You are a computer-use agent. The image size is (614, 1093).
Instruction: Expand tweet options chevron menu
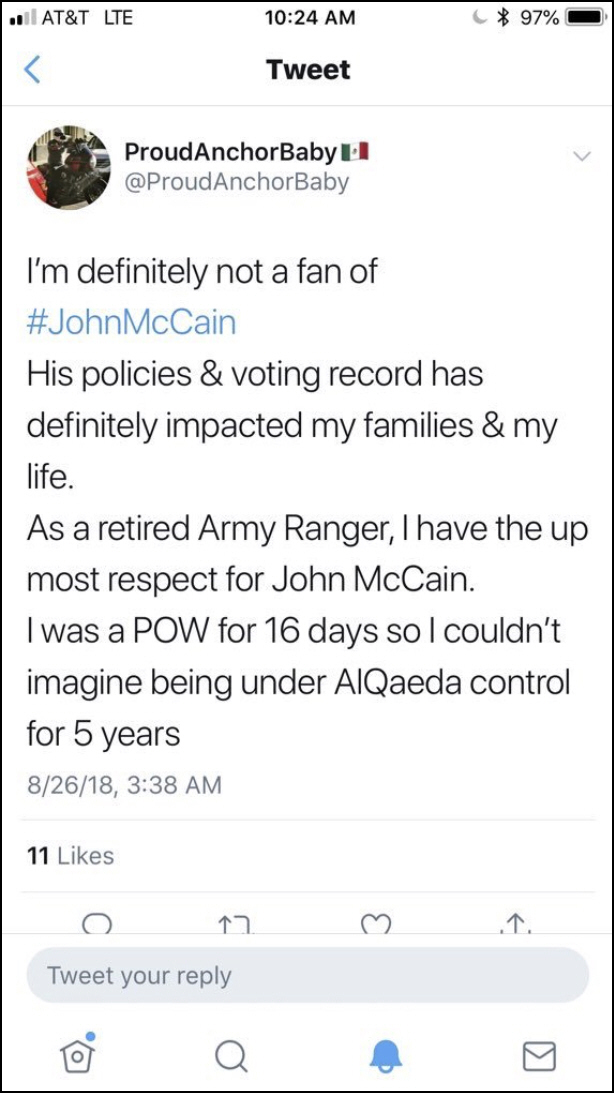[580, 156]
